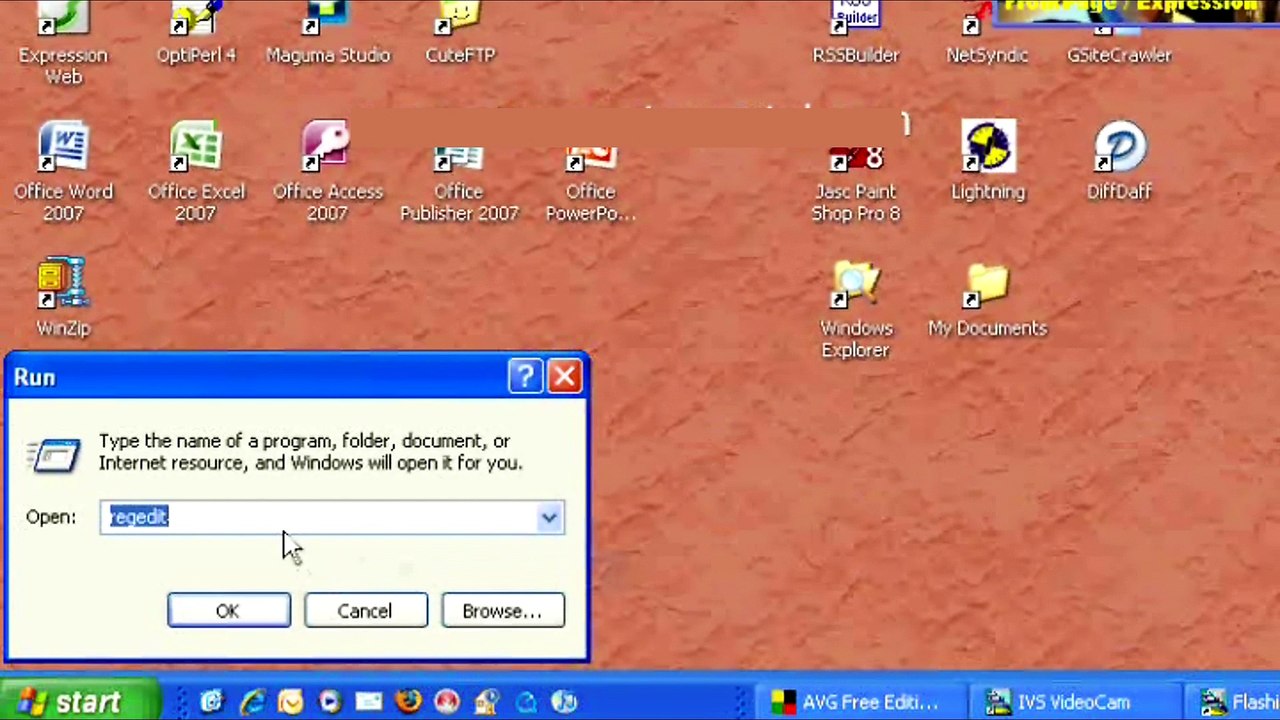Click the Windows Explorer desktop icon

tap(856, 309)
